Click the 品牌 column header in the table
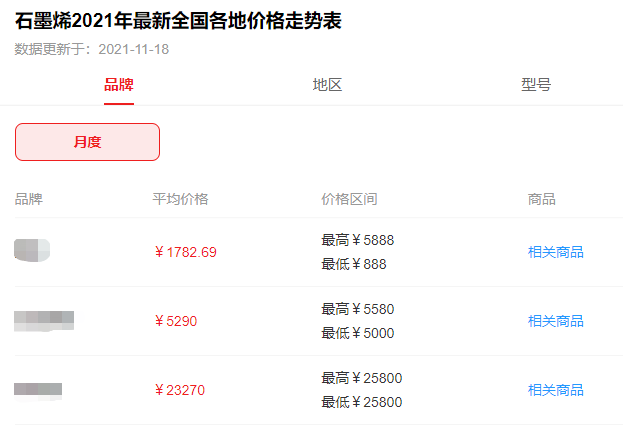Viewport: 623px width, 427px height. point(29,199)
